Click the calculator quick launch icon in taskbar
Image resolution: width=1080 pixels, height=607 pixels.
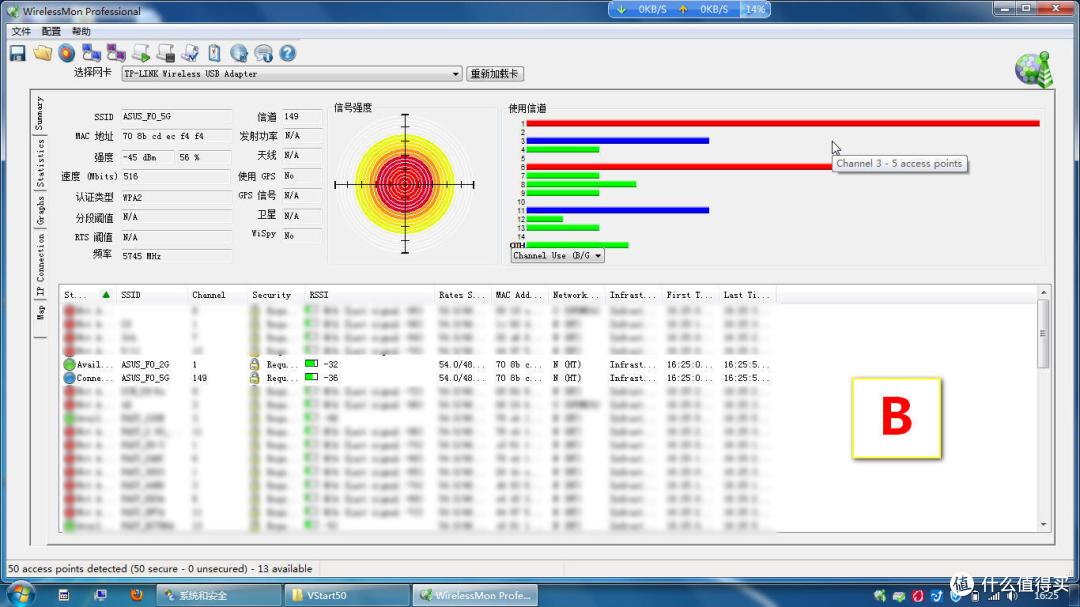64,595
